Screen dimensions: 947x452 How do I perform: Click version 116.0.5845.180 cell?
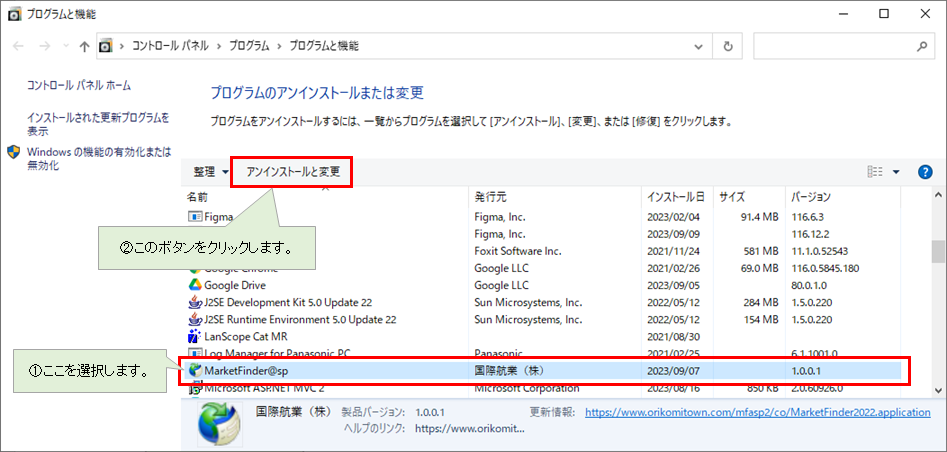point(825,268)
